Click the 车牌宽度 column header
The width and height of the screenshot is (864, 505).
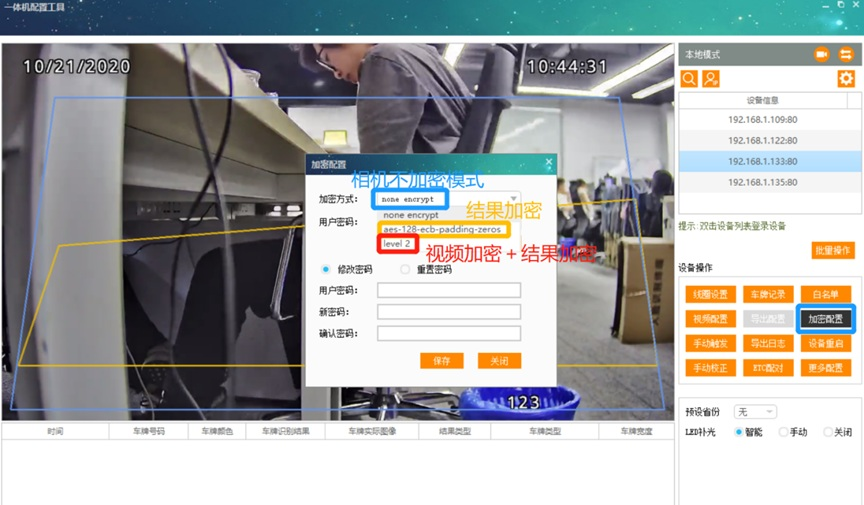coord(636,431)
